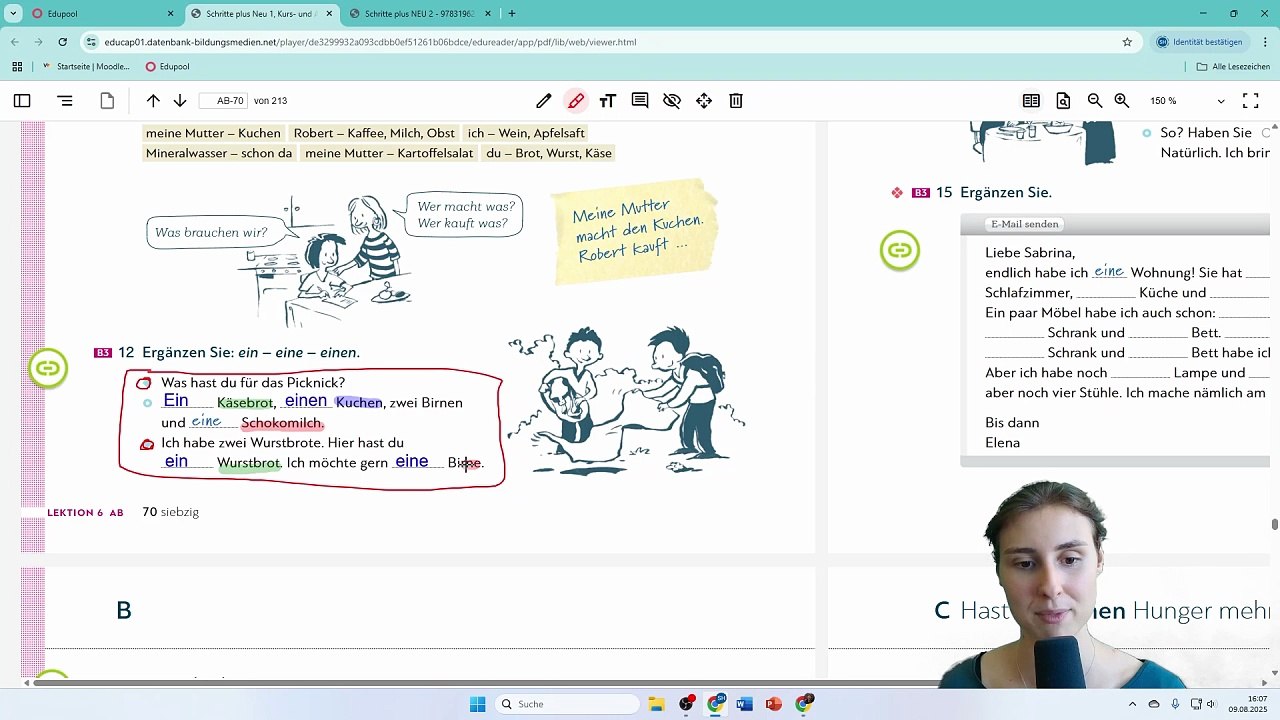Click the Suche taskbar search box
This screenshot has width=1280, height=720.
click(566, 704)
